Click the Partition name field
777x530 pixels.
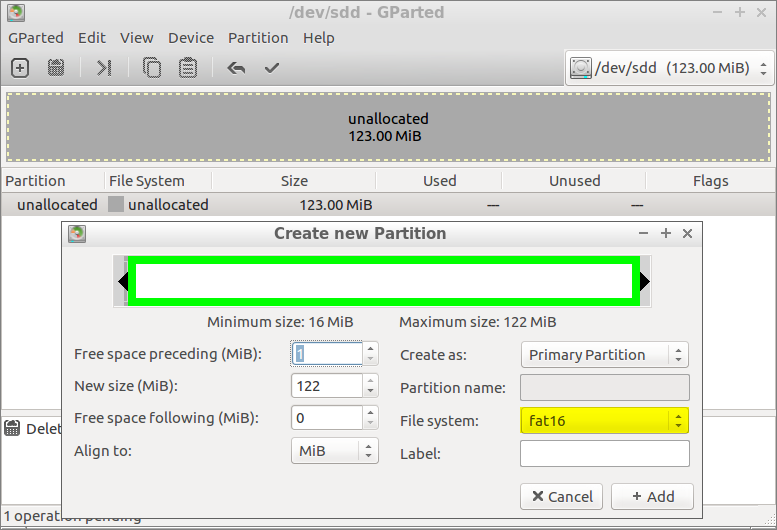click(605, 387)
